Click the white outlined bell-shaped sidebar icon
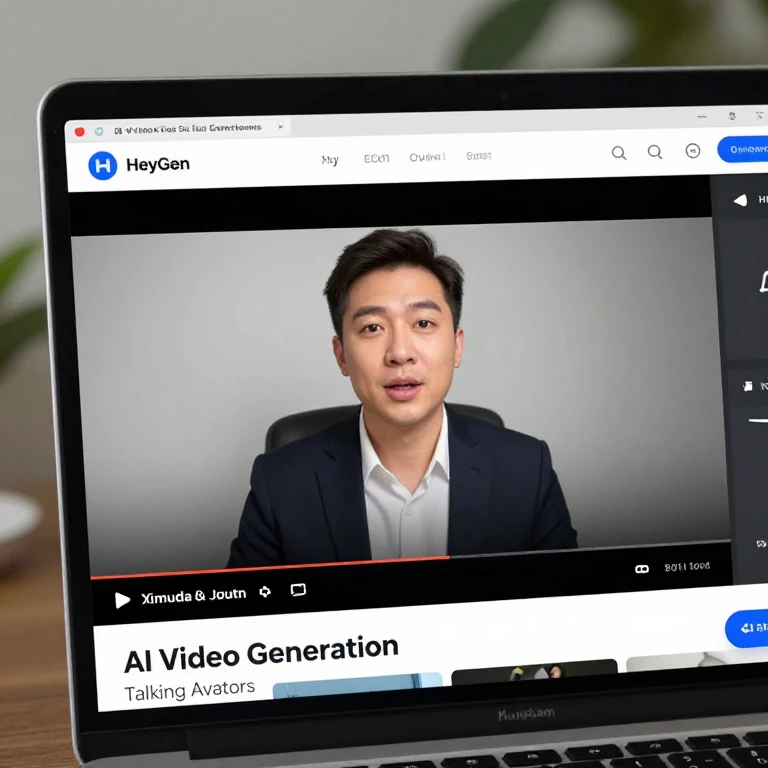This screenshot has width=768, height=768. (764, 282)
